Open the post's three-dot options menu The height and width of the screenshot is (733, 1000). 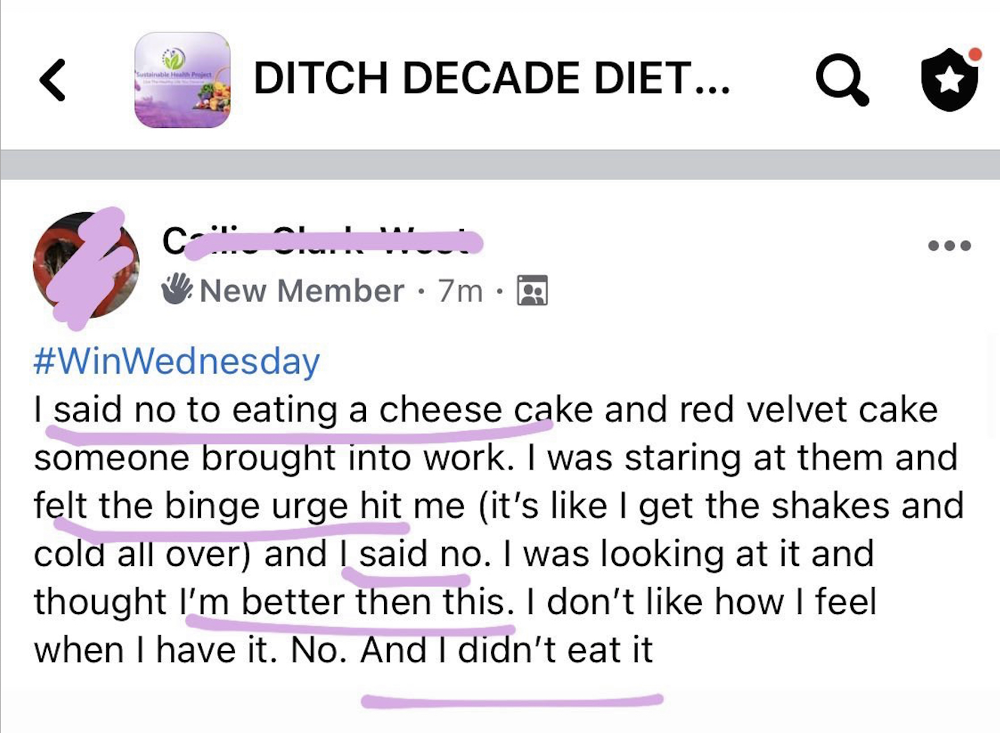click(x=948, y=245)
